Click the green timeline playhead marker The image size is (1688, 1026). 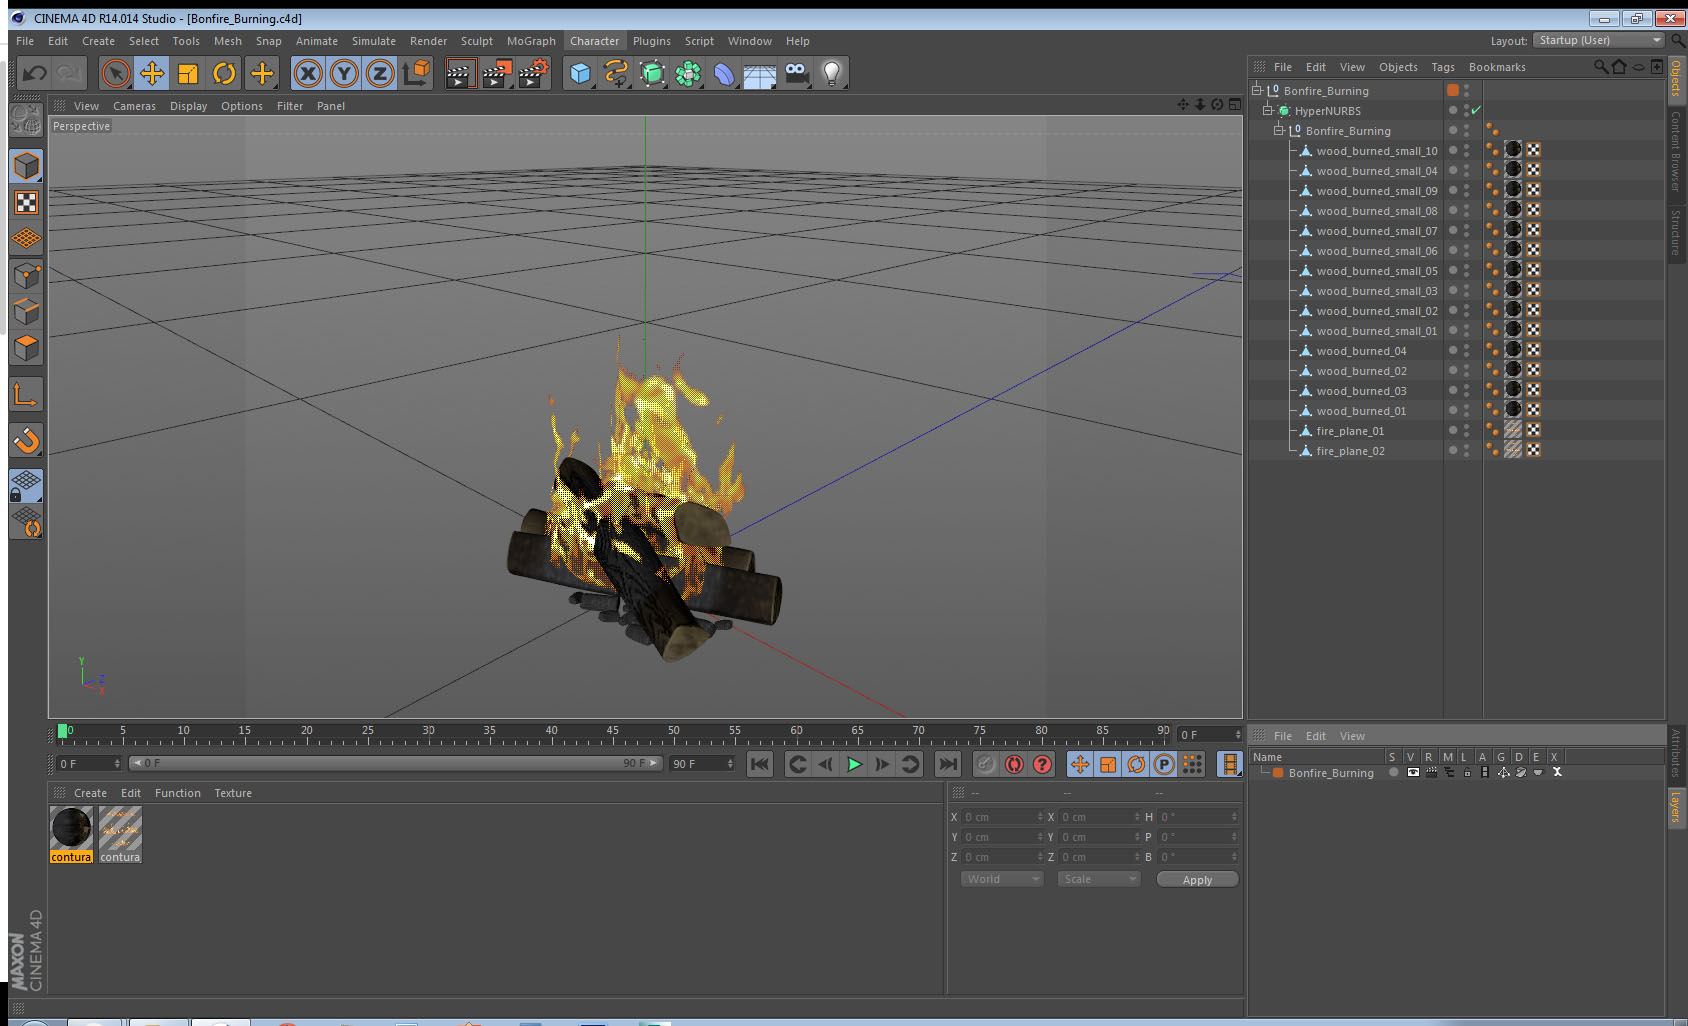(x=63, y=731)
